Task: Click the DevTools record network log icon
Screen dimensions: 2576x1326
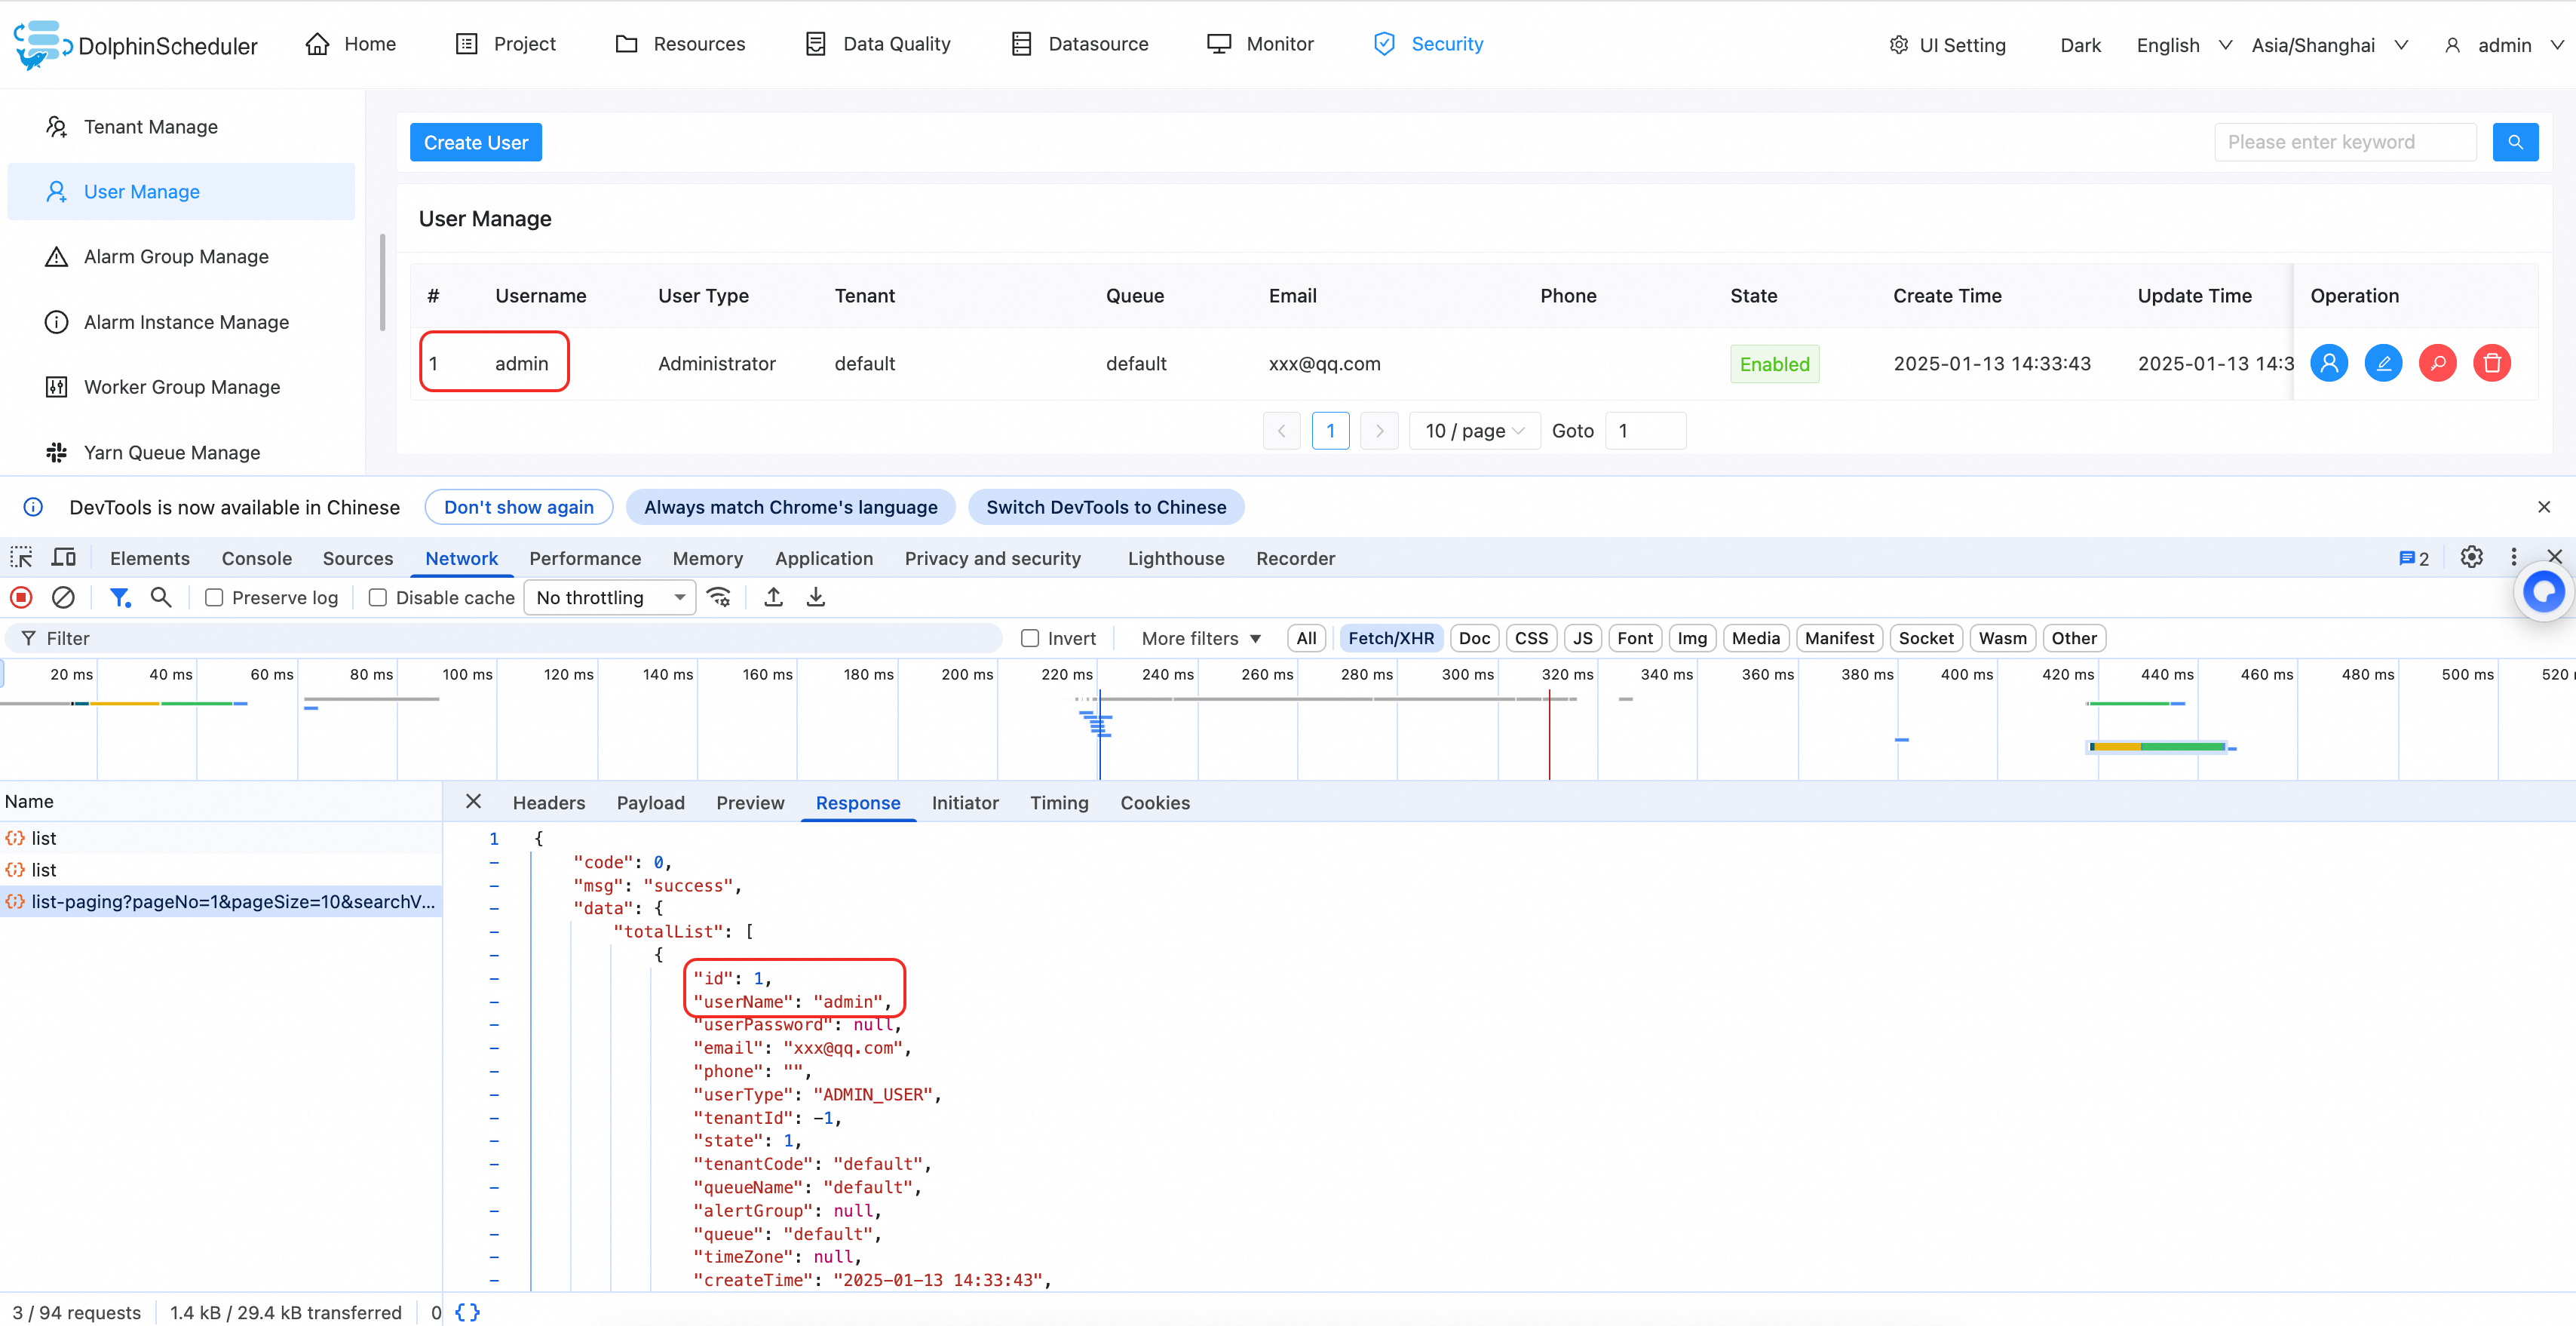Action: click(21, 597)
